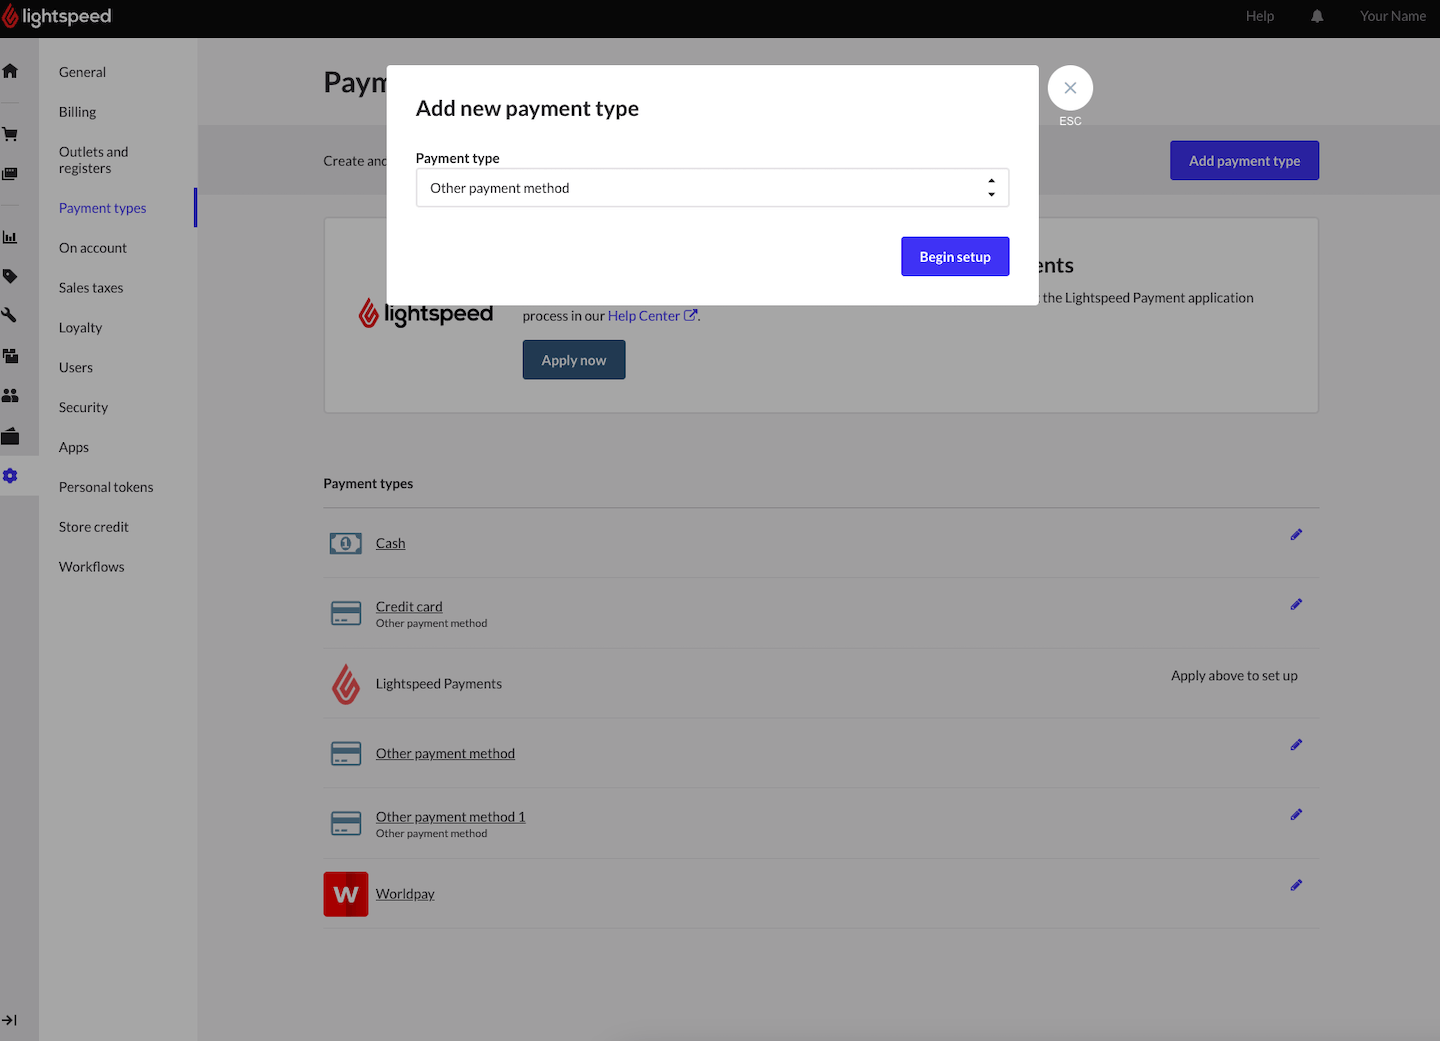The width and height of the screenshot is (1440, 1041).
Task: Click the wrench icon in sidebar
Action: click(10, 315)
